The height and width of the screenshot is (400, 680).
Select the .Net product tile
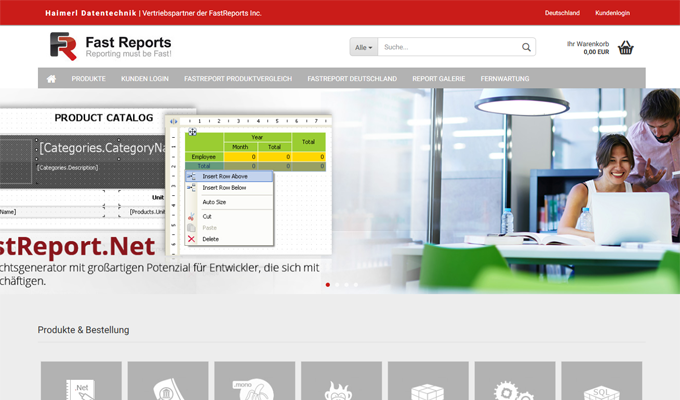(x=81, y=382)
